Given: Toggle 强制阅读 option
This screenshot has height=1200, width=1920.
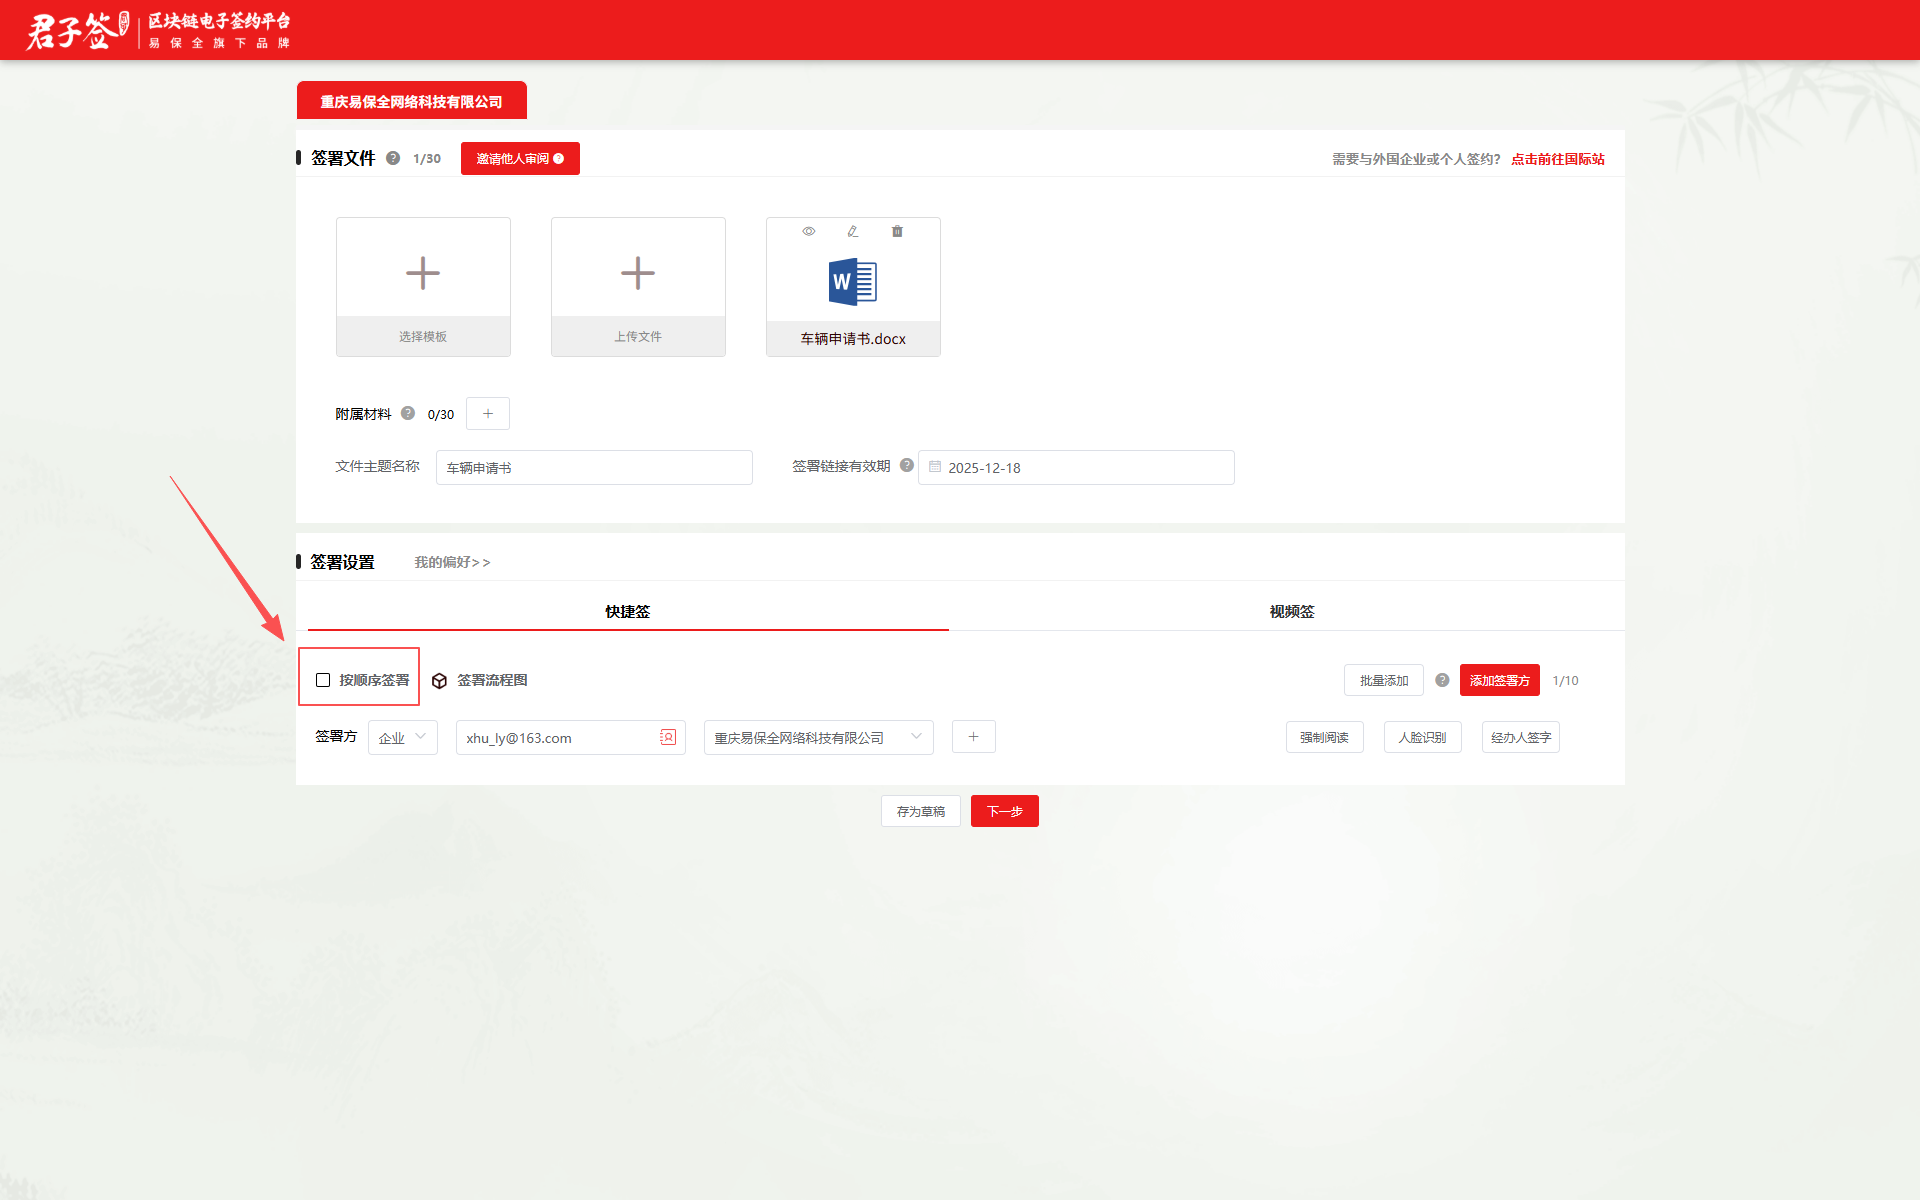Looking at the screenshot, I should point(1324,737).
